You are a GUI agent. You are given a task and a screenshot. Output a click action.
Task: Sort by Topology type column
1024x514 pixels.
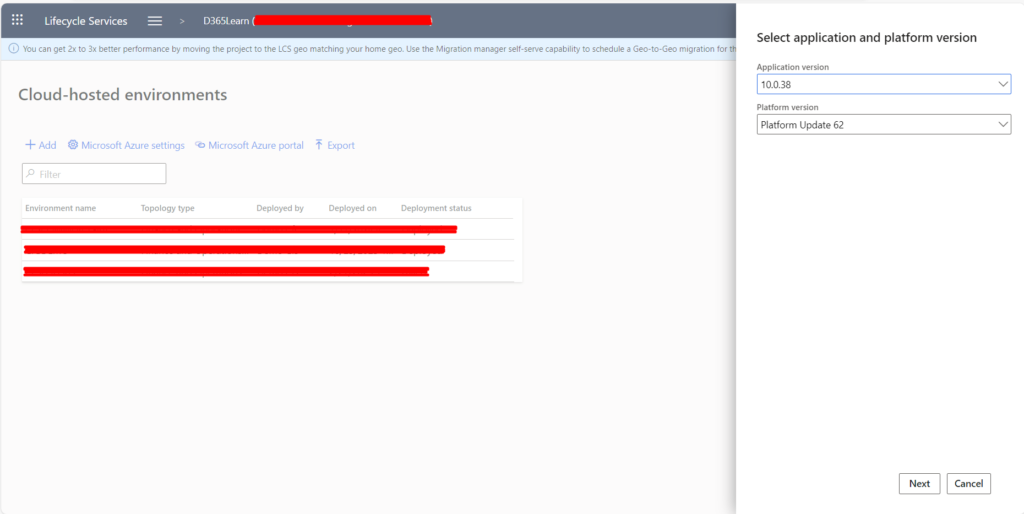point(168,208)
